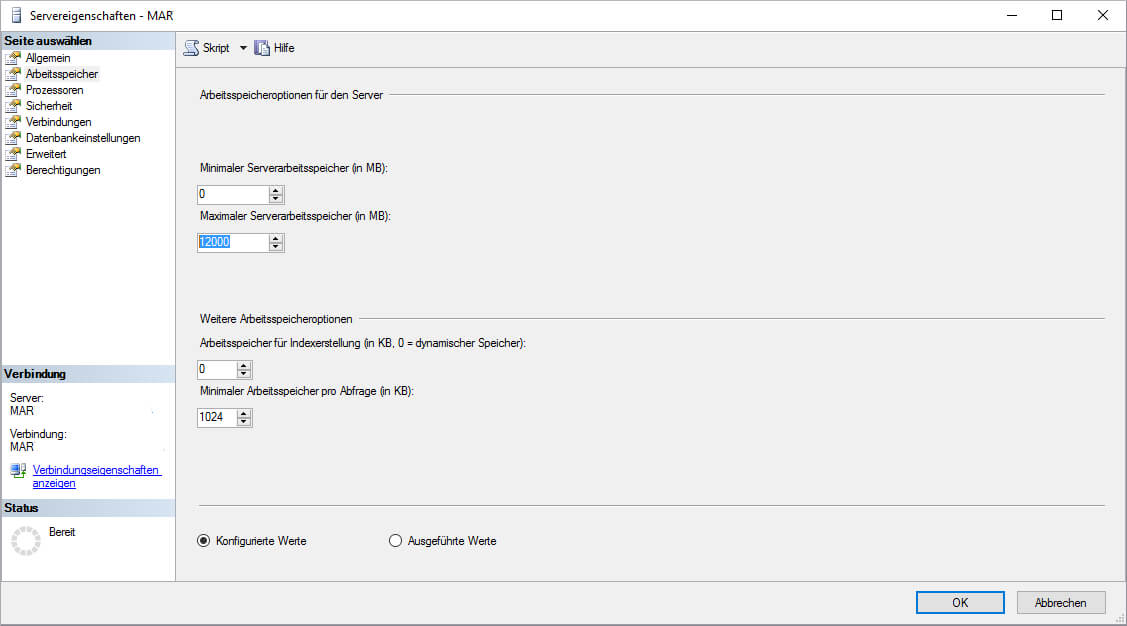1127x626 pixels.
Task: Select the Konfigurierte Werte radio button
Action: [204, 541]
